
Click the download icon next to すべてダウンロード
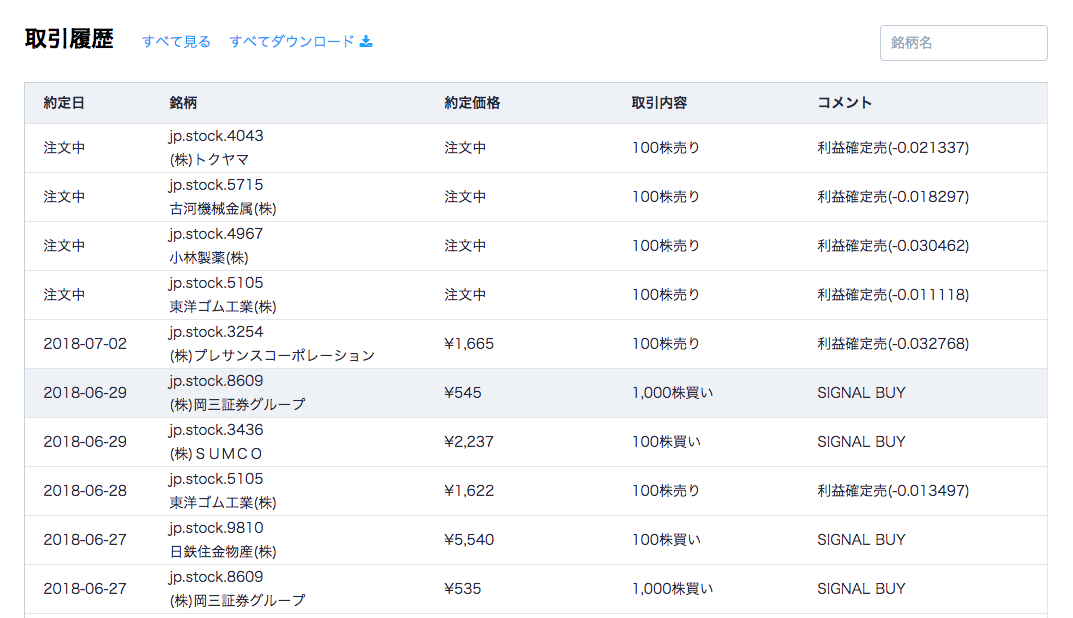[x=366, y=42]
